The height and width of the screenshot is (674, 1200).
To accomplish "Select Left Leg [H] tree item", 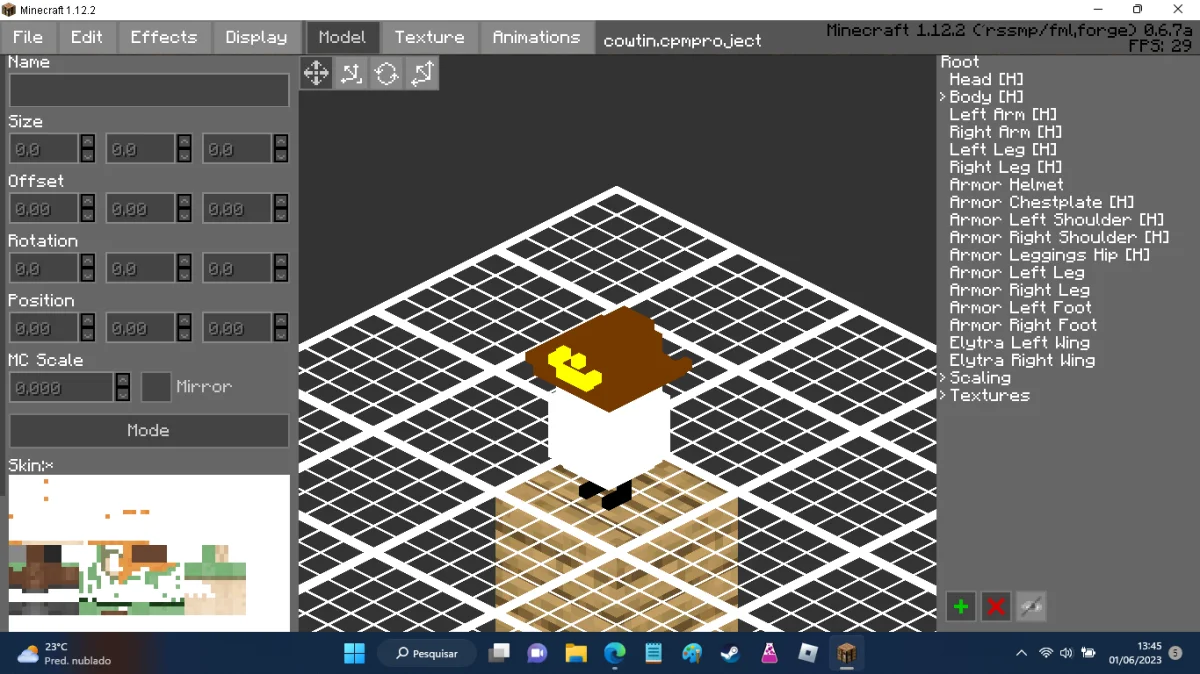I will point(1003,150).
